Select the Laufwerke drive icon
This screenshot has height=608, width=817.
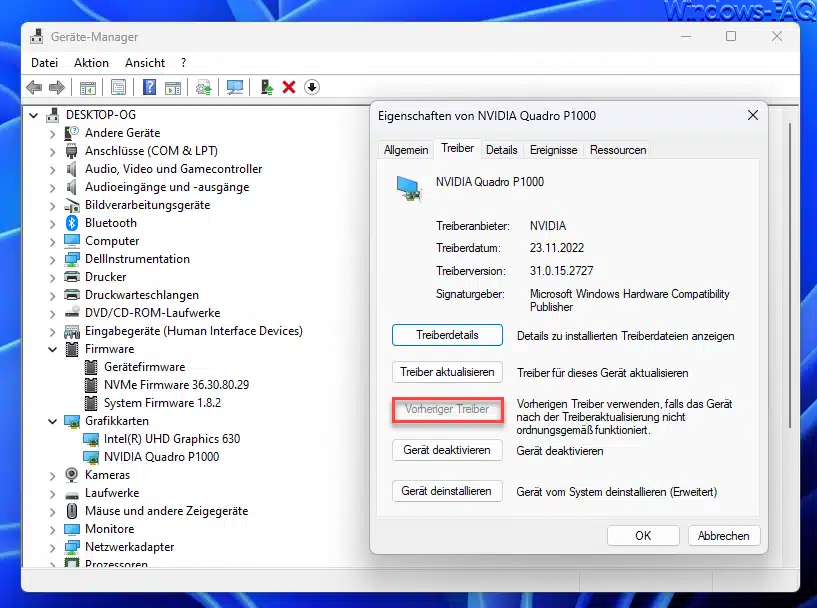[72, 494]
